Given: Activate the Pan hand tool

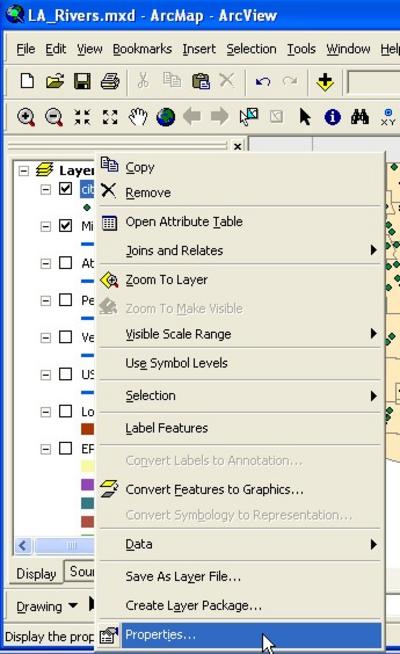Looking at the screenshot, I should pyautogui.click(x=138, y=117).
